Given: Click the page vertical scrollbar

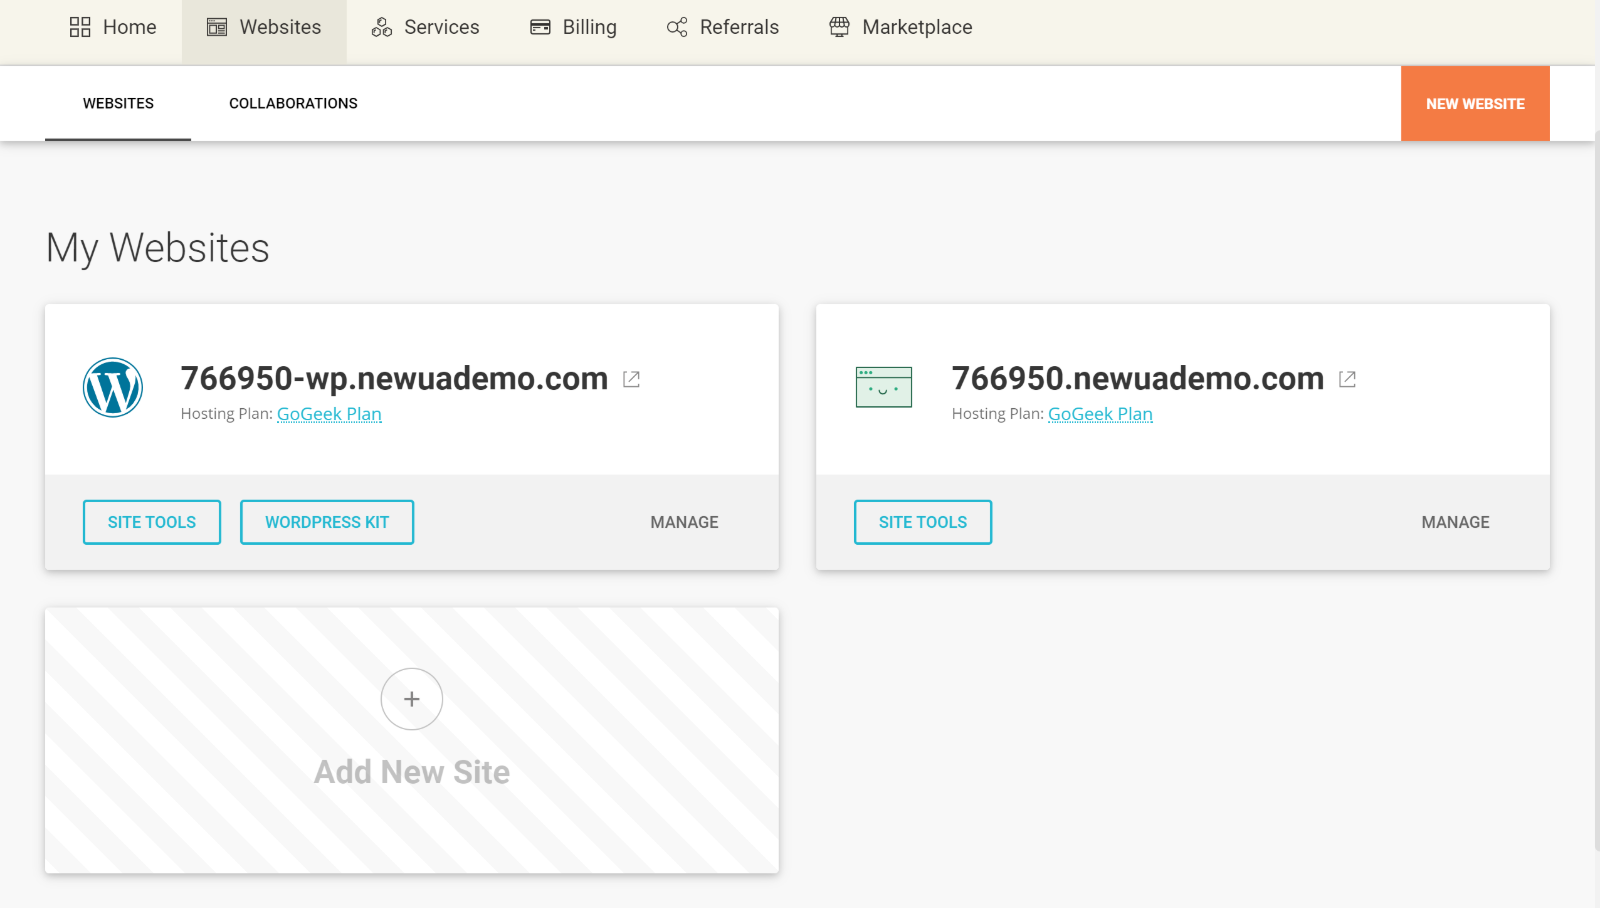Looking at the screenshot, I should coord(1596,490).
